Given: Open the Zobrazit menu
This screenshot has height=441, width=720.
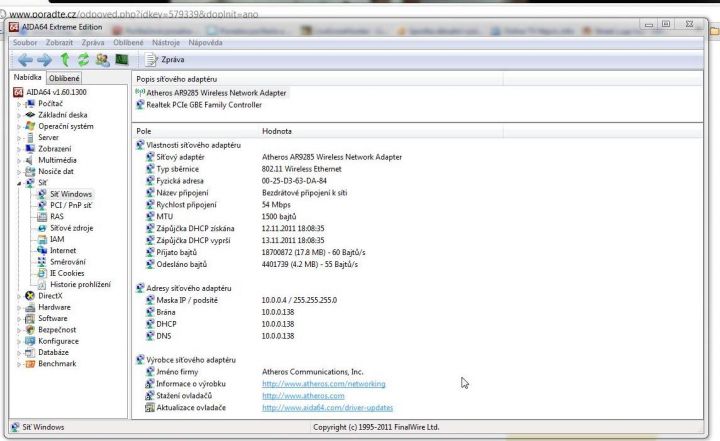Looking at the screenshot, I should click(x=59, y=42).
